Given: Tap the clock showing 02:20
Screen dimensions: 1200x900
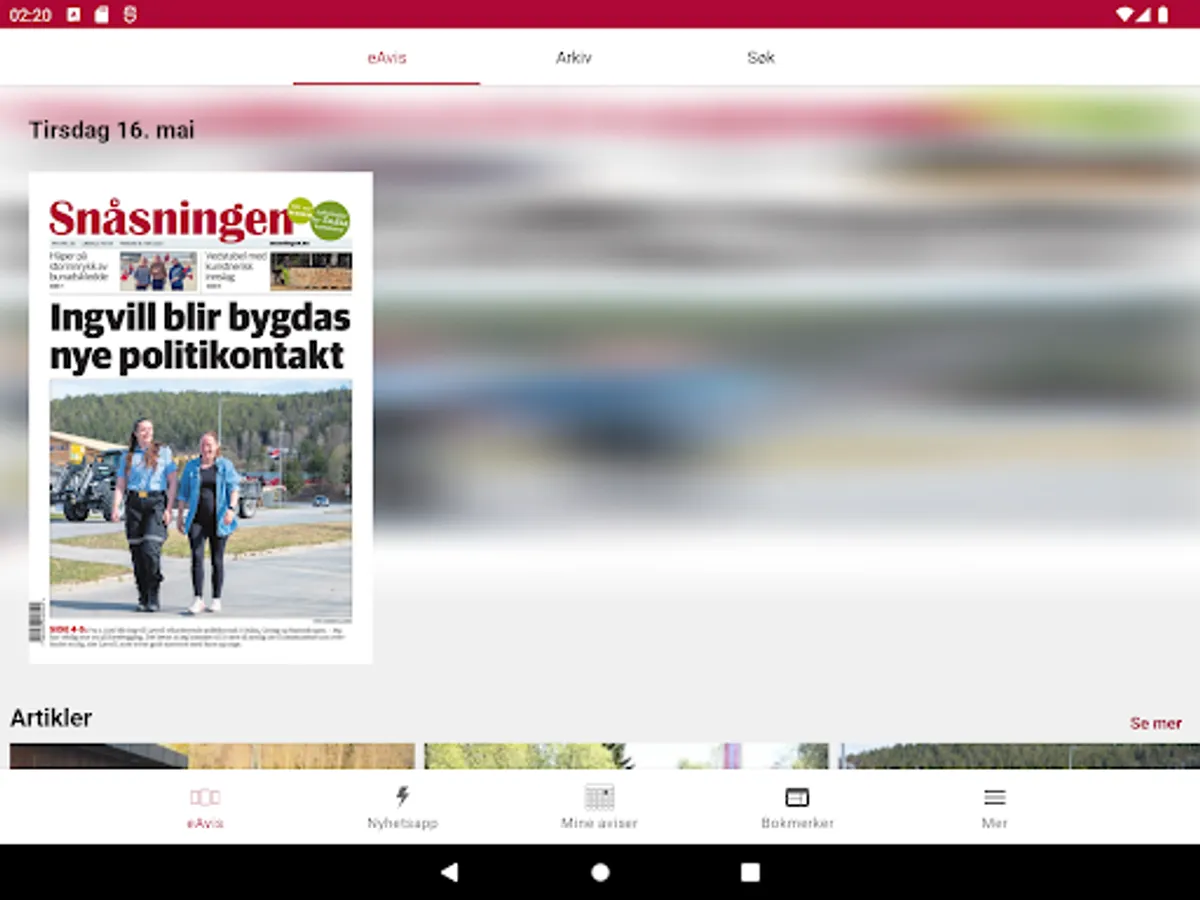Looking at the screenshot, I should click(x=30, y=15).
